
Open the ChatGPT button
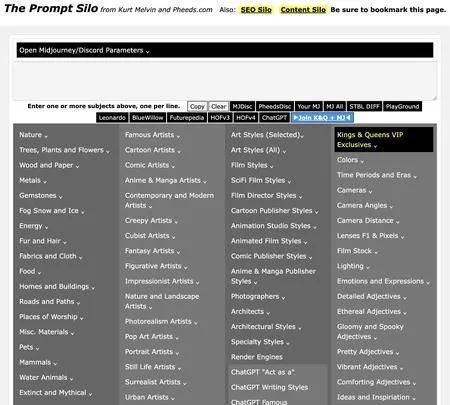(x=274, y=118)
